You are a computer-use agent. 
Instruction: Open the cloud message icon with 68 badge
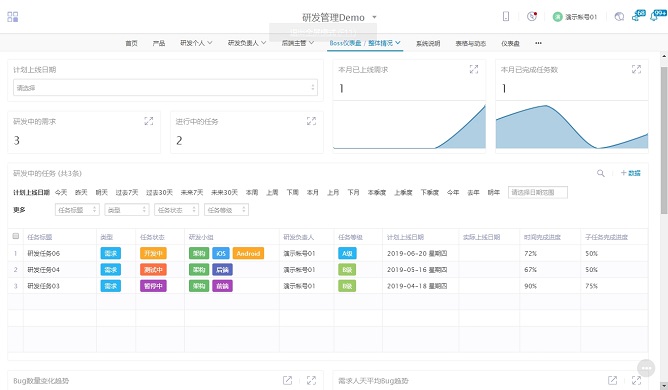tap(638, 16)
